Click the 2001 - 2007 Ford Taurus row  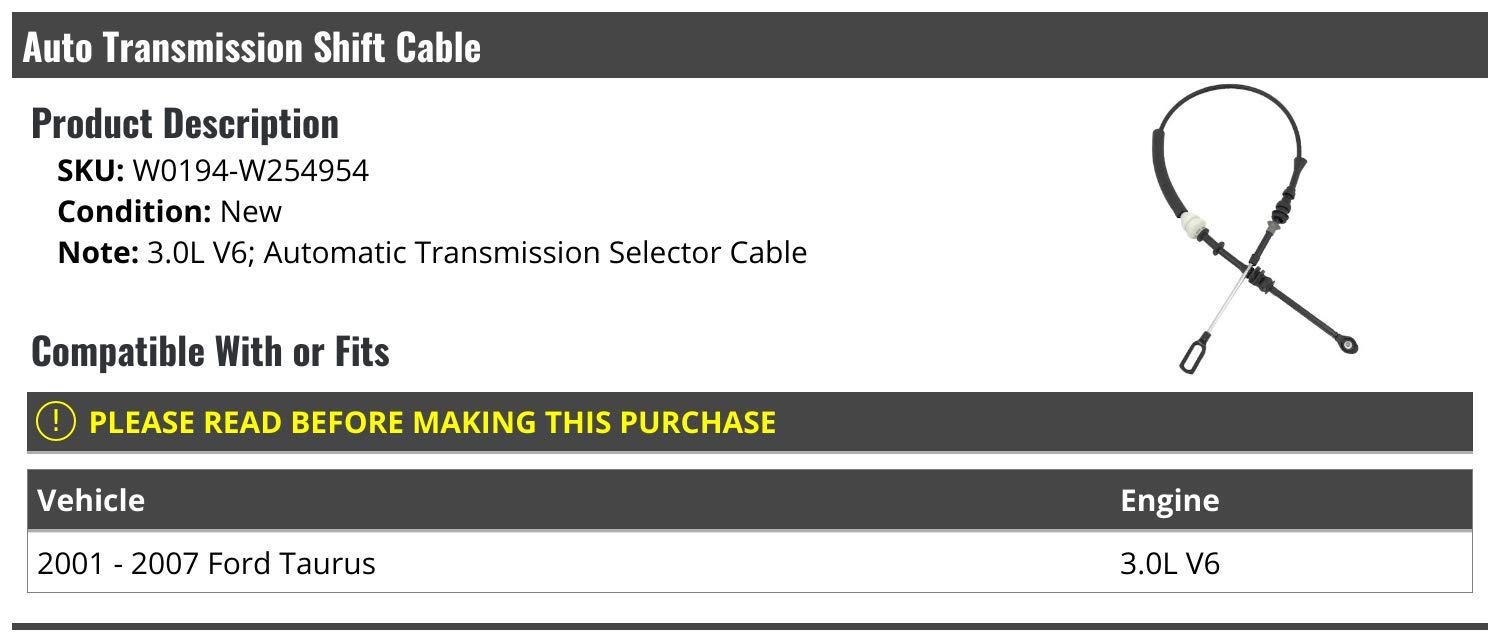pos(206,564)
